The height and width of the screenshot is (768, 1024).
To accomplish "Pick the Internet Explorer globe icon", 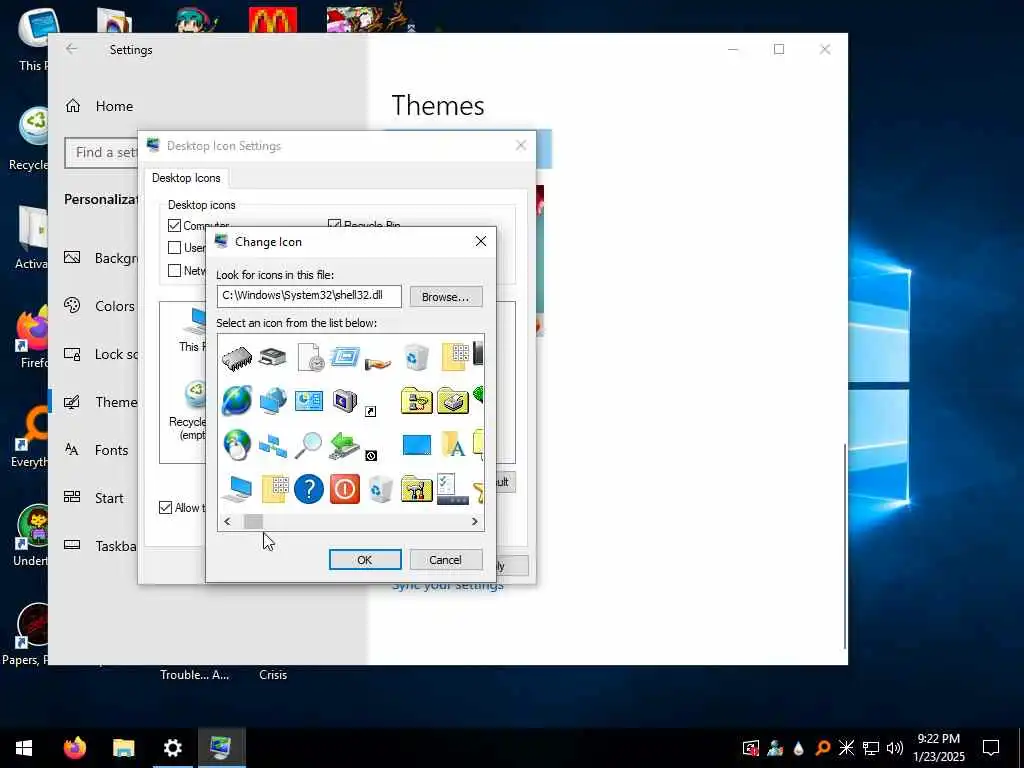I will [x=236, y=400].
